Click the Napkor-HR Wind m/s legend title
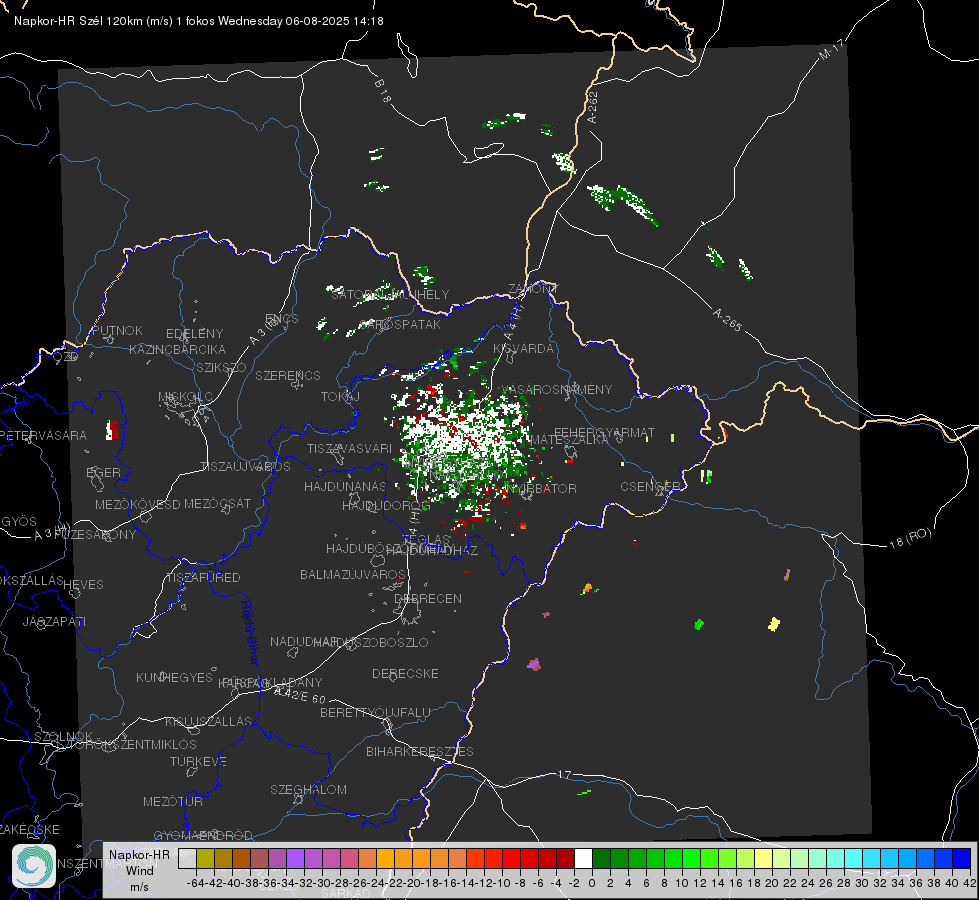Viewport: 979px width, 900px height. (139, 869)
